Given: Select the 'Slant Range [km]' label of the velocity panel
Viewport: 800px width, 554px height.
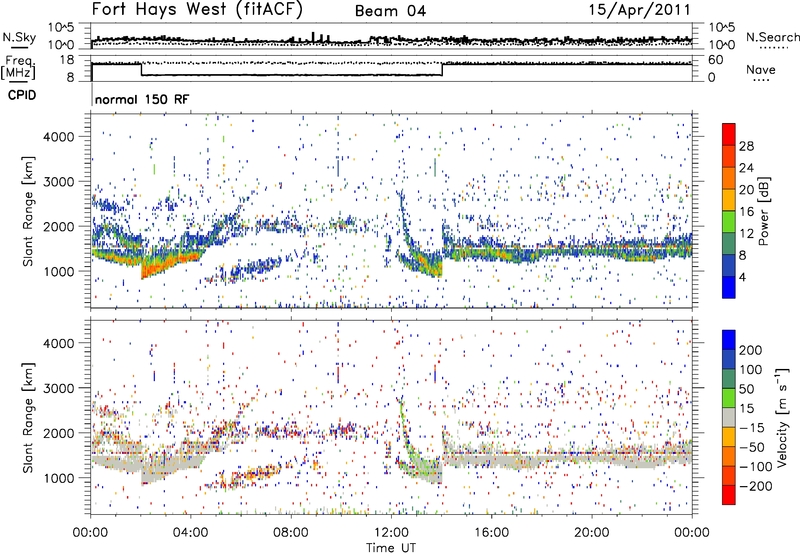Looking at the screenshot, I should 28,418.
